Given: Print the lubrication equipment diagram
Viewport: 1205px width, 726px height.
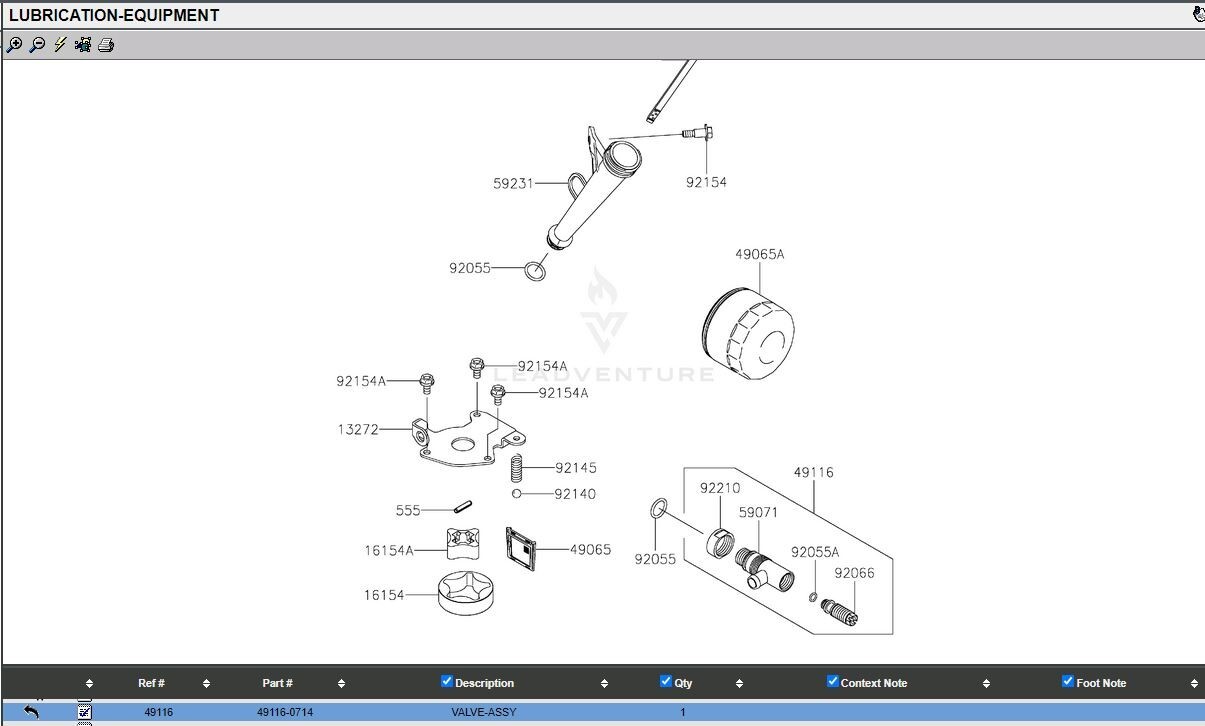Looking at the screenshot, I should tap(106, 45).
